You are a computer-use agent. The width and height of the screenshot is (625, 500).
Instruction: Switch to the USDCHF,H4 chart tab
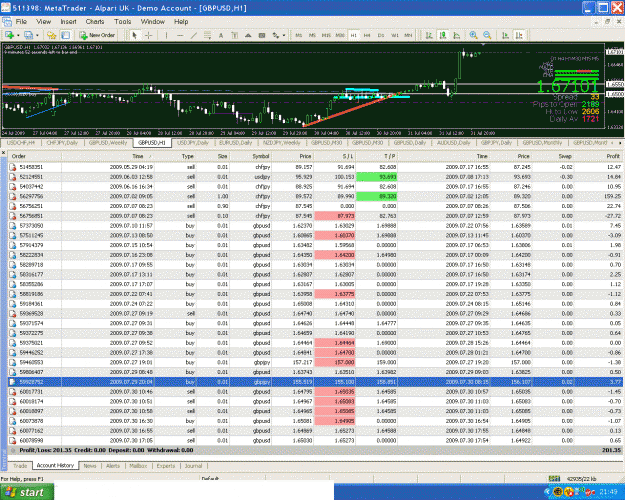point(21,142)
